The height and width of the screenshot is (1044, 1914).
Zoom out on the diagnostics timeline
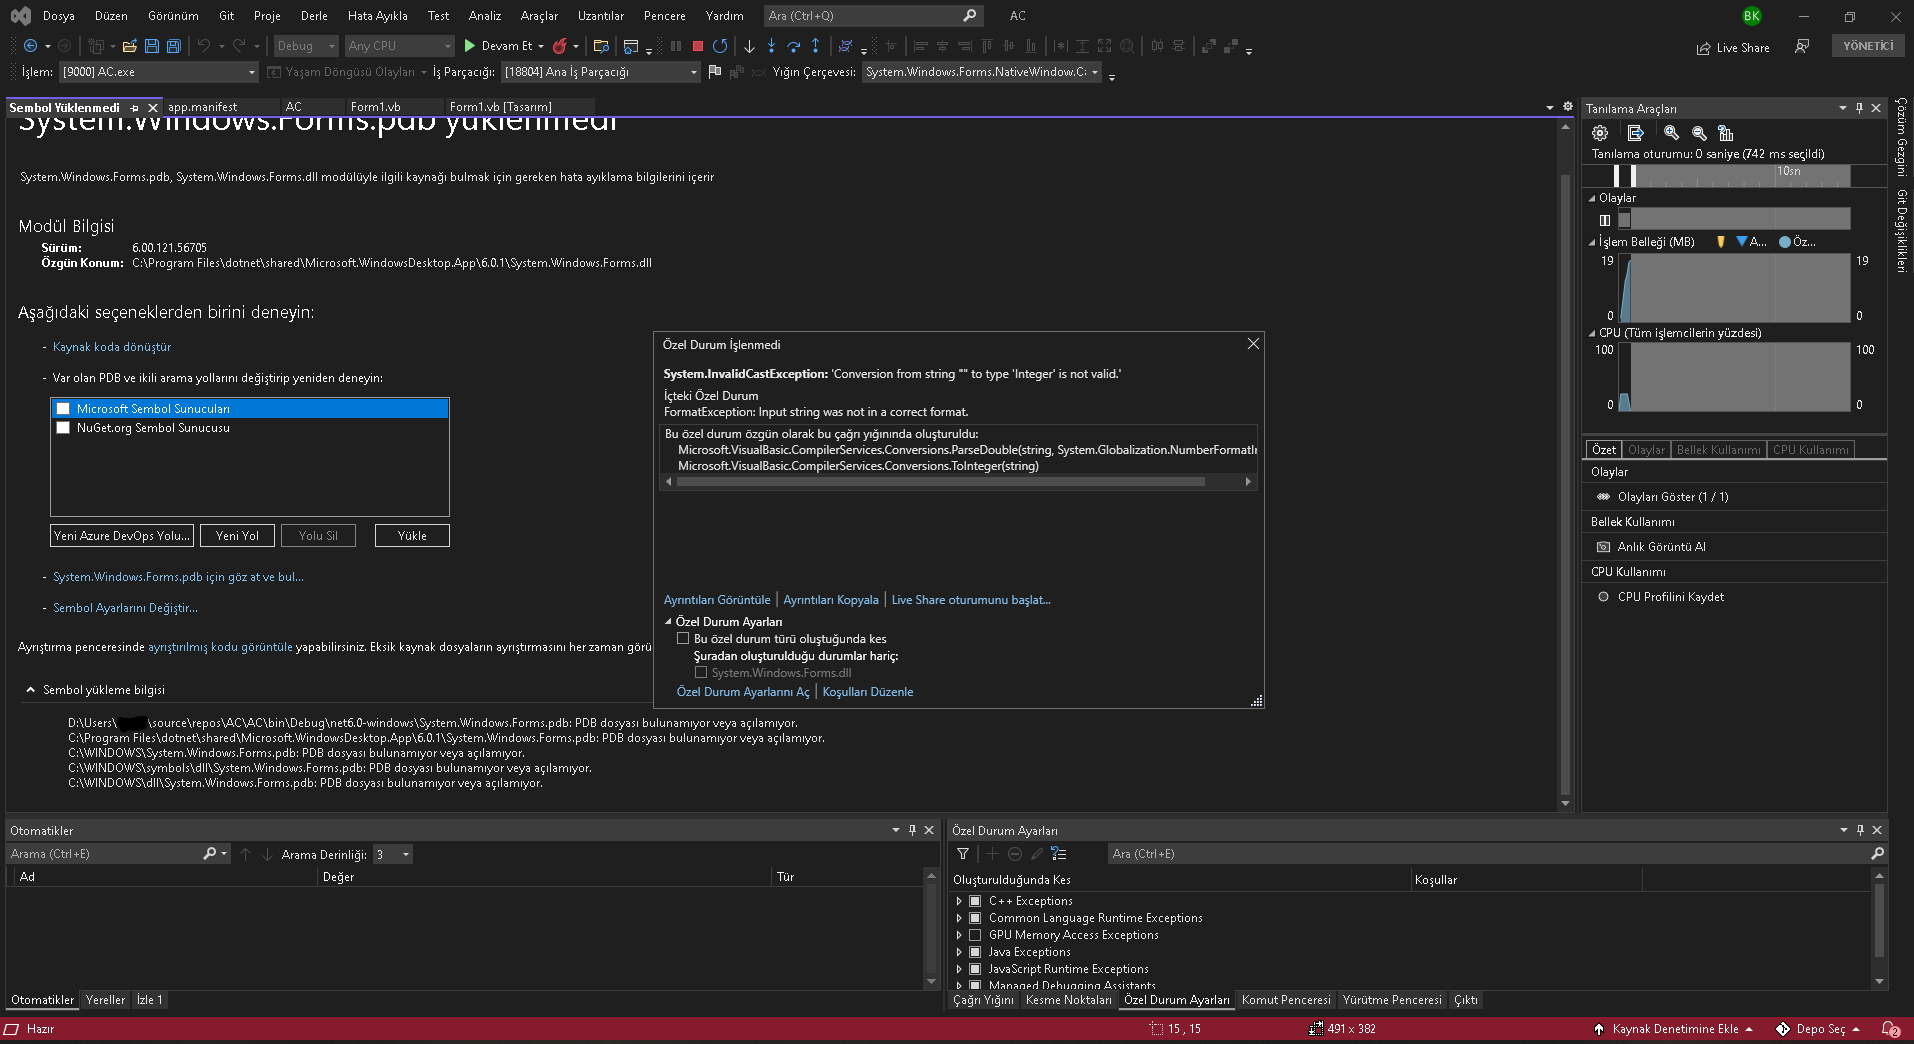(1699, 133)
